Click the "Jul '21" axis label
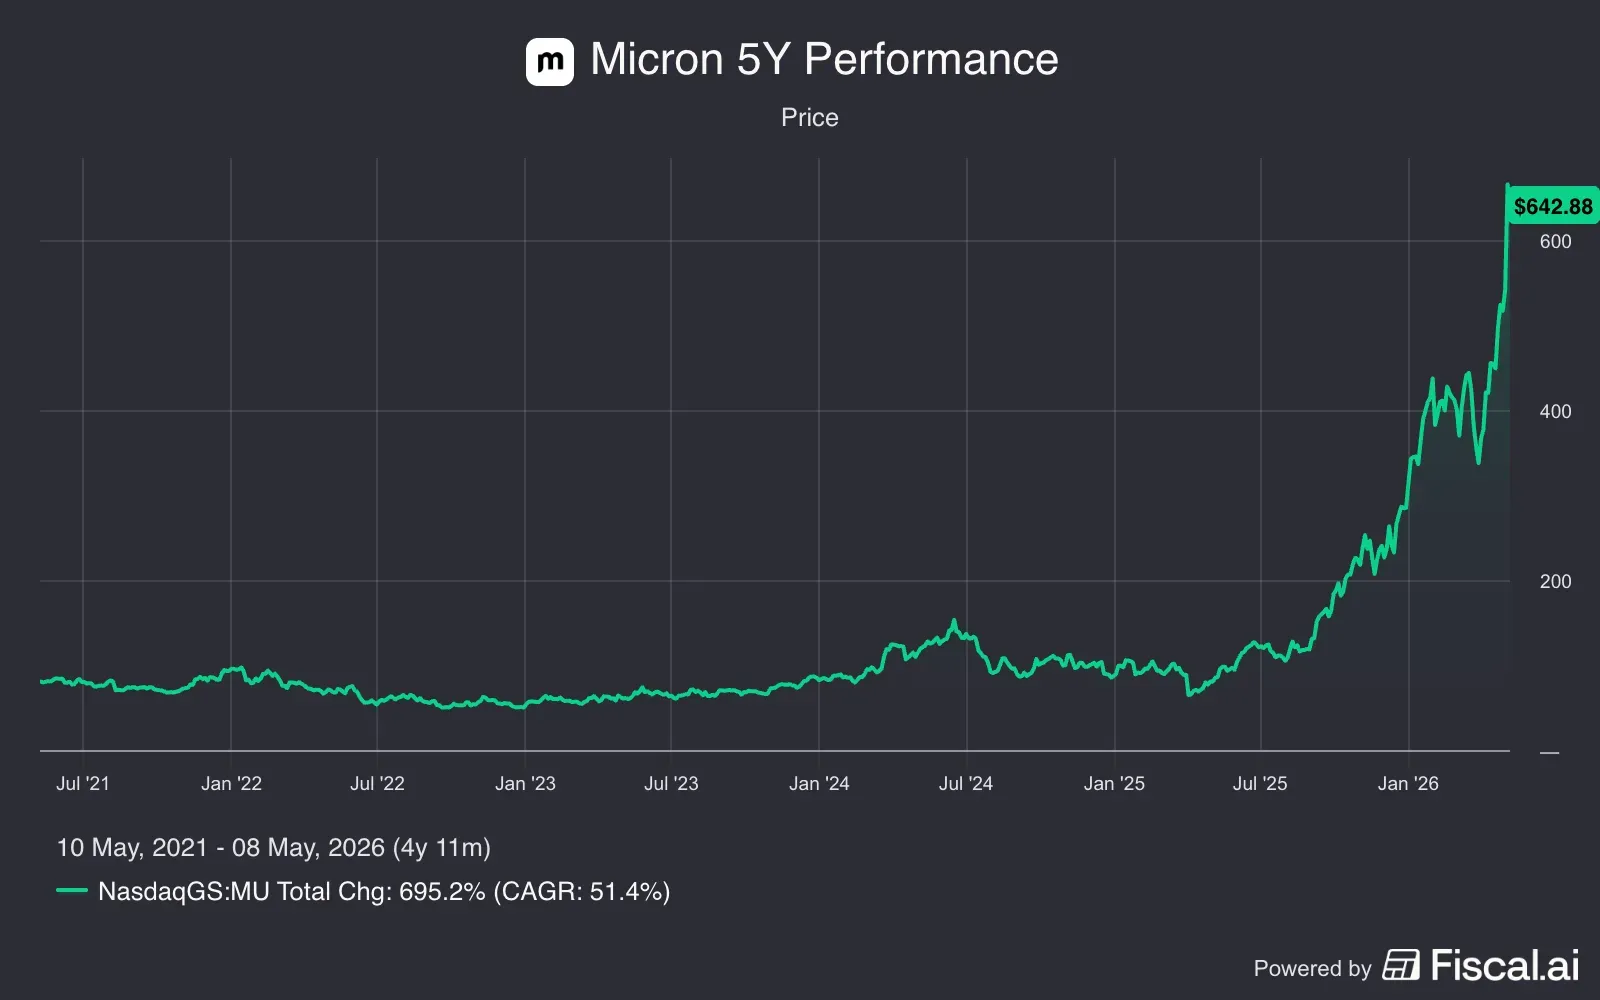Screen dimensions: 1600x1000 pyautogui.click(x=83, y=783)
